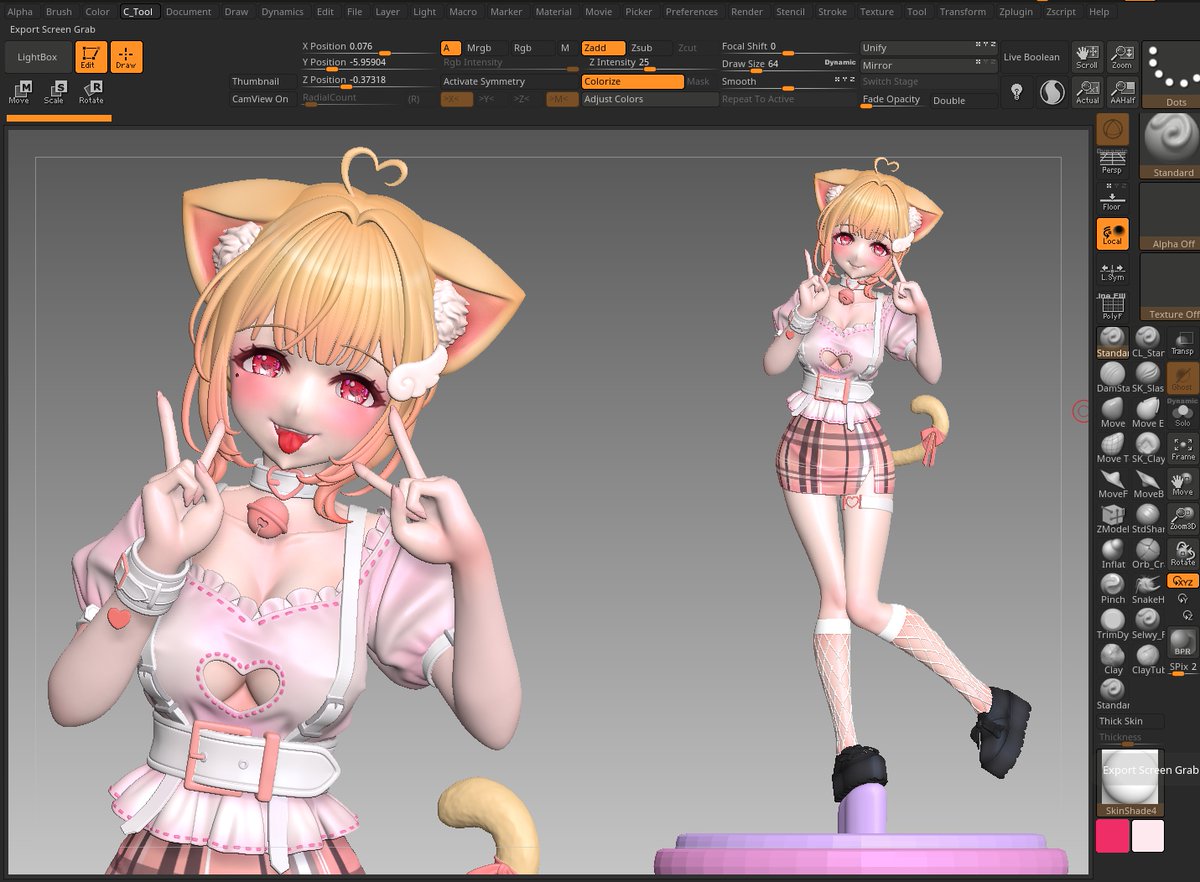This screenshot has height=882, width=1200.
Task: Run a BPR render
Action: [x=1182, y=643]
